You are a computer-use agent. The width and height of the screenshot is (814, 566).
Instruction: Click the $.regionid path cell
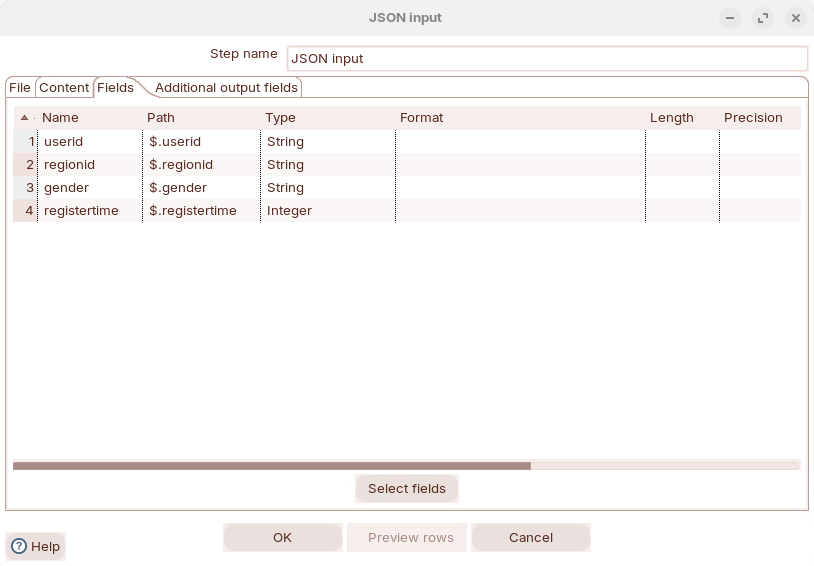[x=200, y=165]
